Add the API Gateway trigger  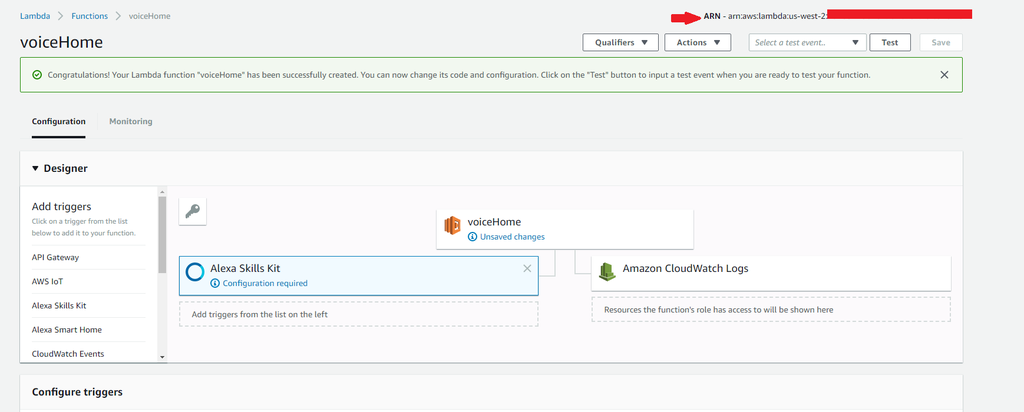55,257
